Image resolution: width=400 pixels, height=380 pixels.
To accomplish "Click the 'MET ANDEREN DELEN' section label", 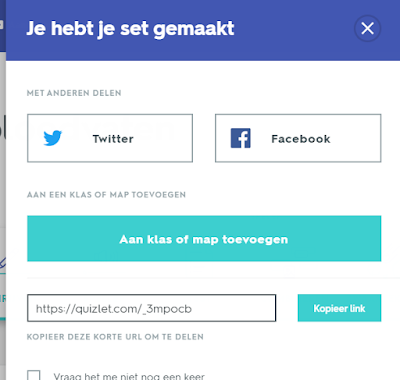I will (x=74, y=93).
